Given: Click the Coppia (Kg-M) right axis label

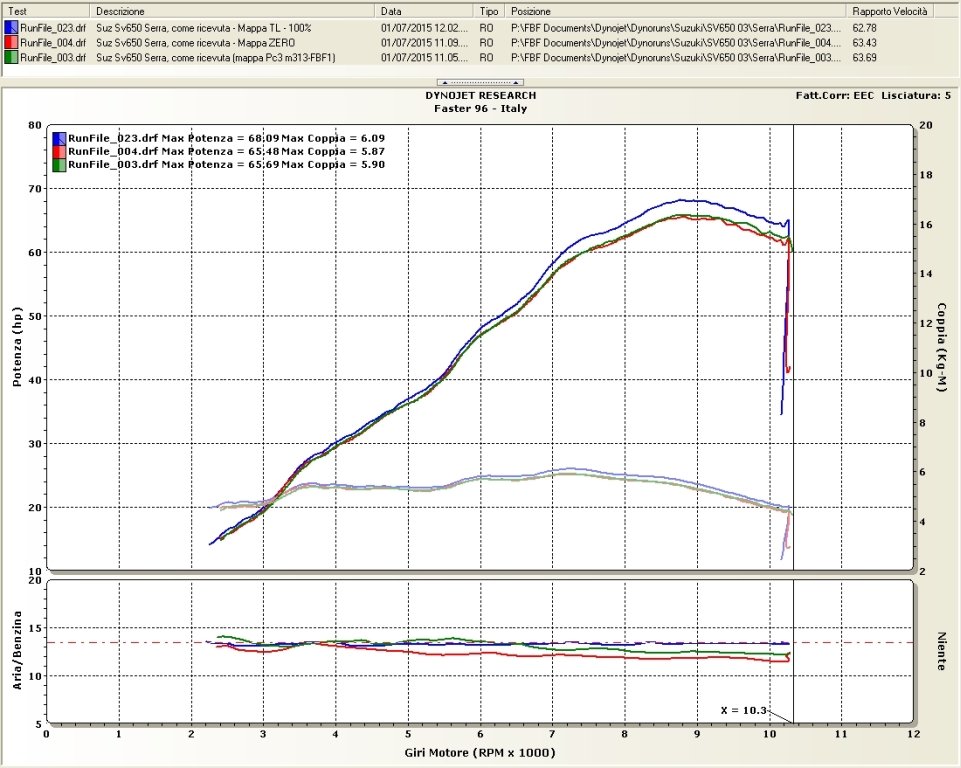Looking at the screenshot, I should pos(942,347).
